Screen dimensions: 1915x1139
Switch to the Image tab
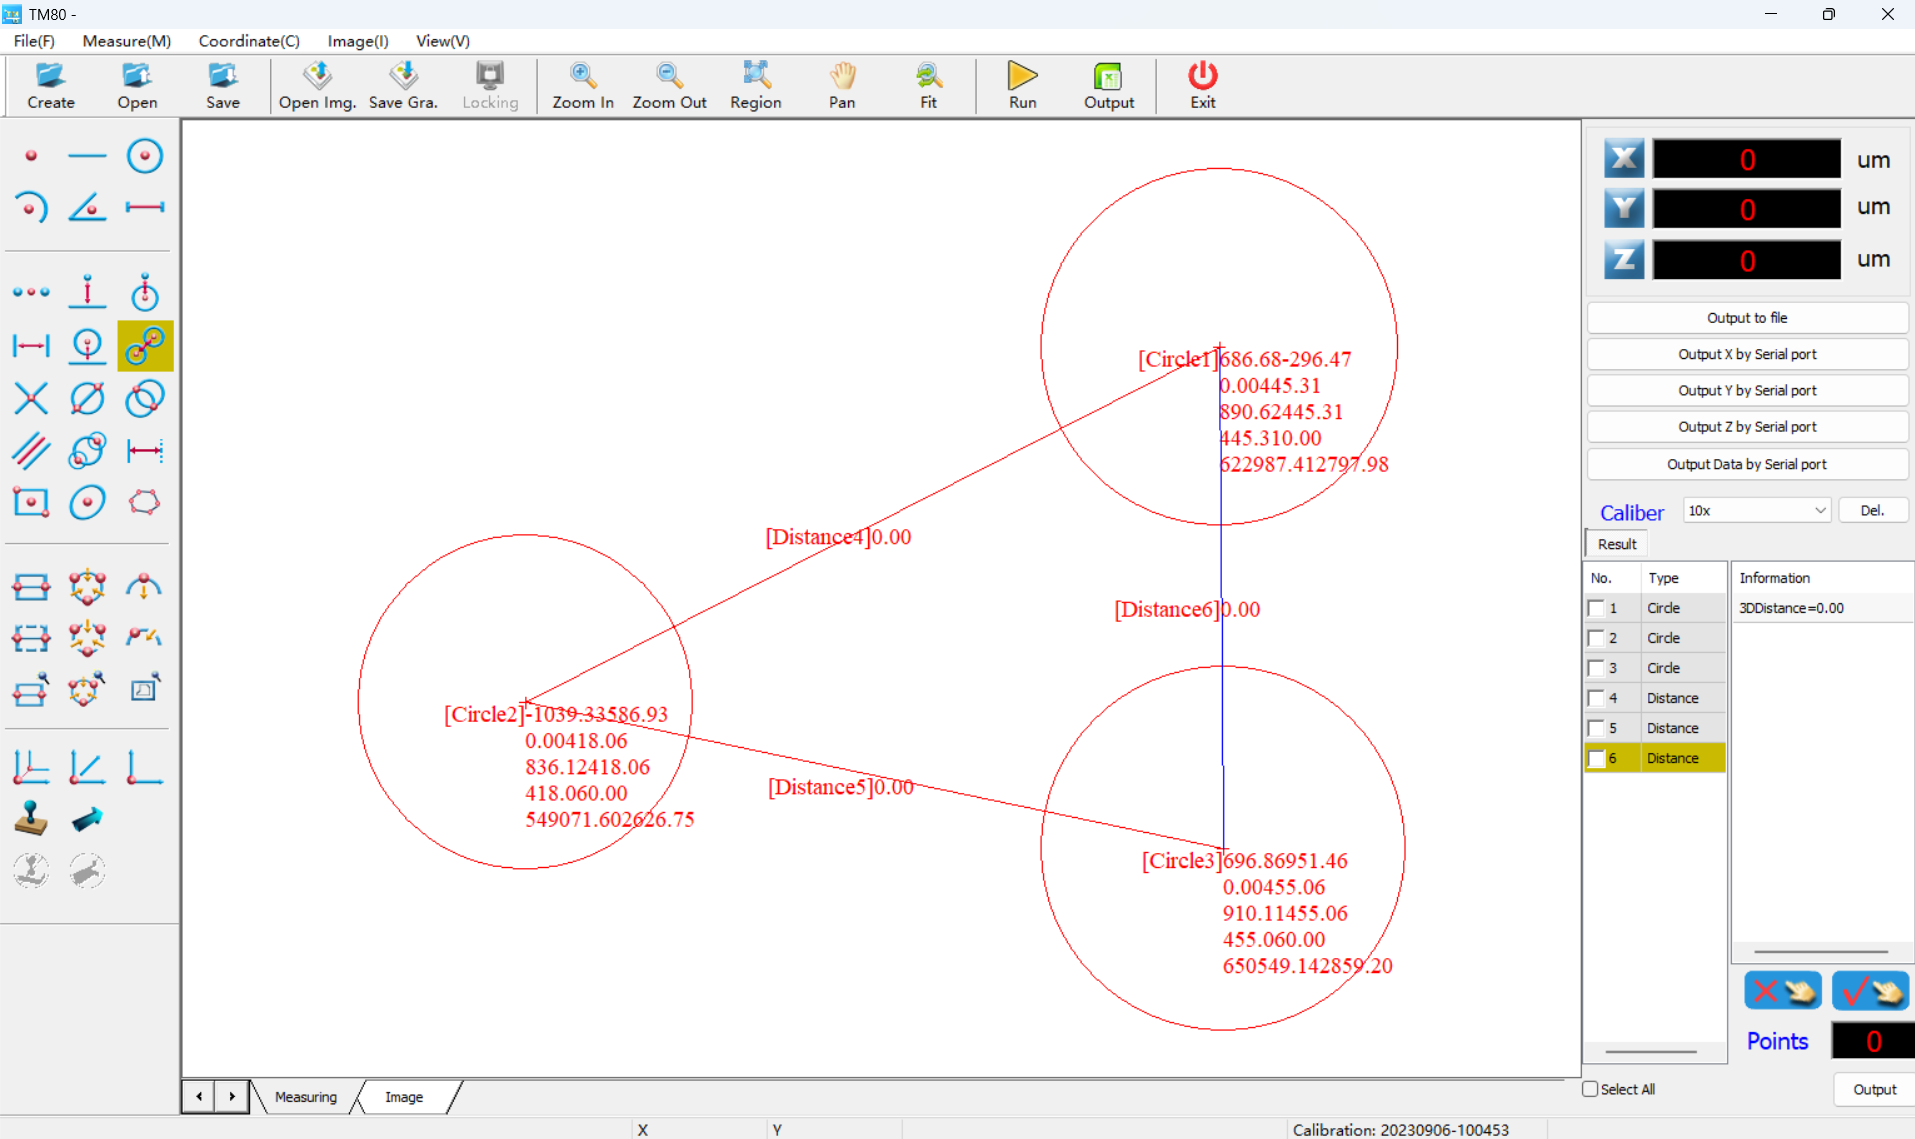tap(403, 1096)
